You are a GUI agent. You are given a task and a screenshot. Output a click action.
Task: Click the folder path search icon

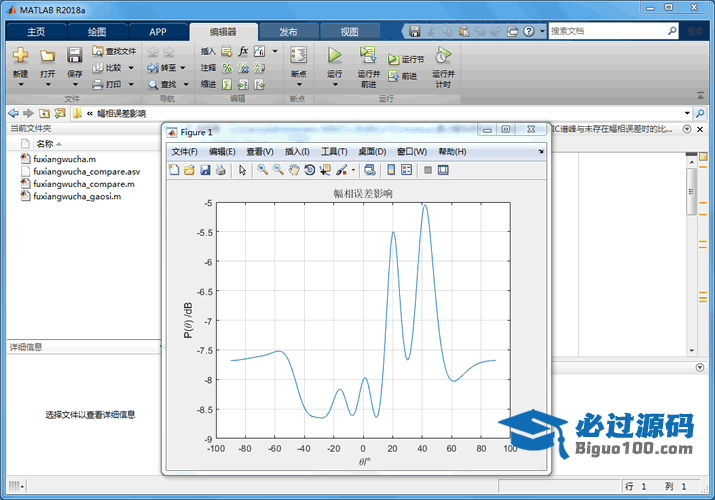tap(700, 113)
